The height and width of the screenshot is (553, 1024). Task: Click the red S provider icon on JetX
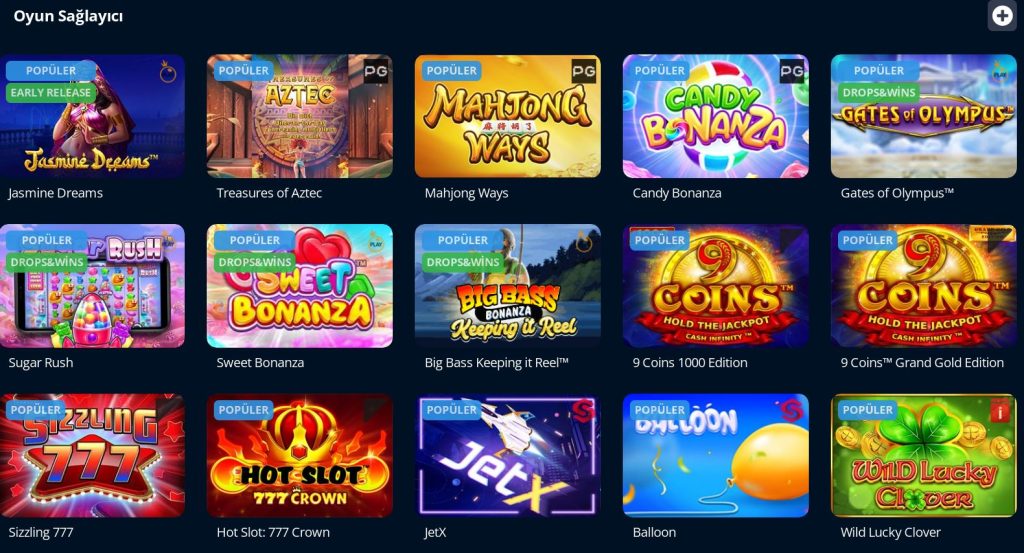click(x=583, y=411)
